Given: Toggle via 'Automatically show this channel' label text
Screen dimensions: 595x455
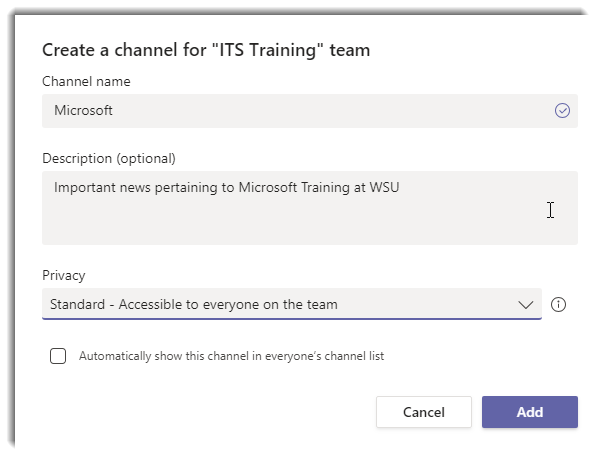Looking at the screenshot, I should pos(231,356).
